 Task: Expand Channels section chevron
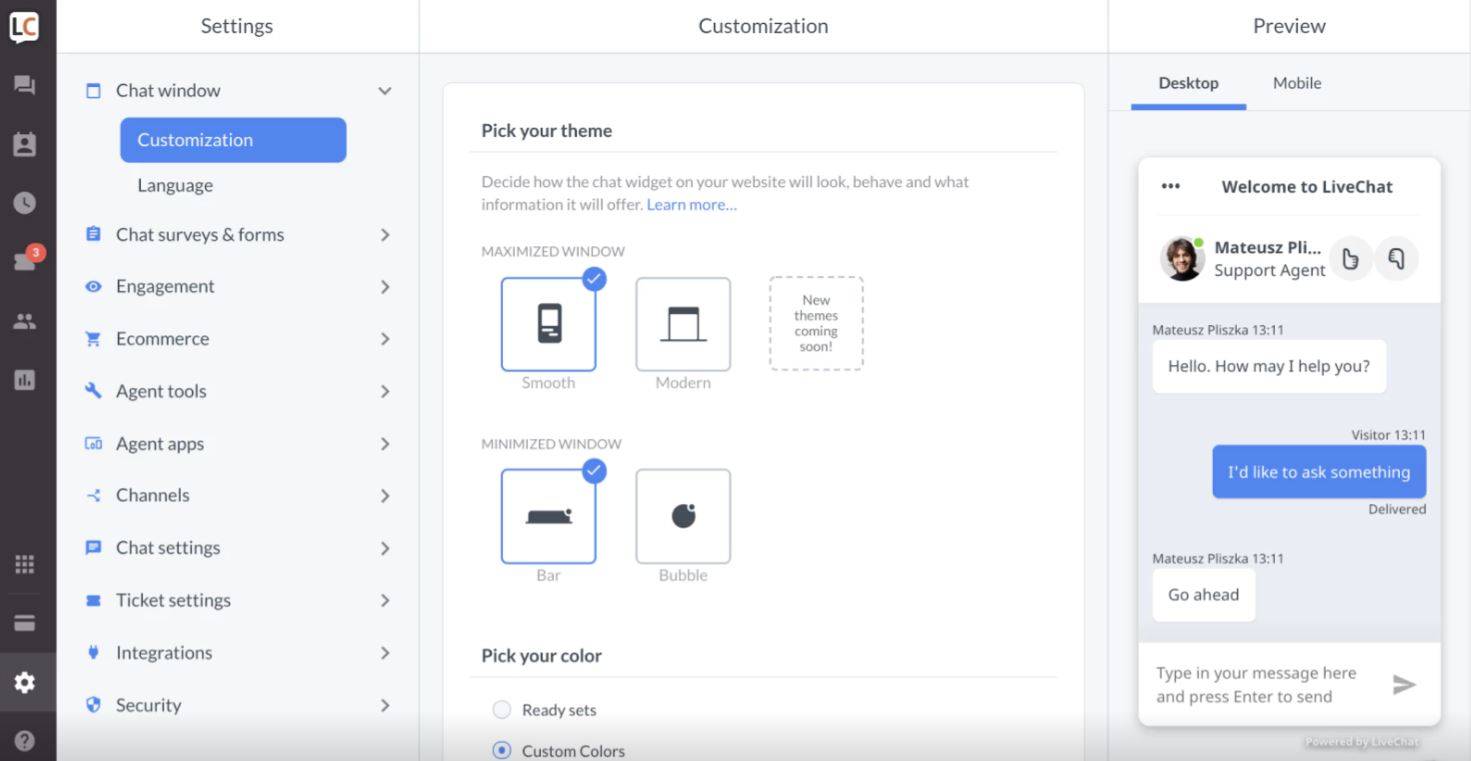point(385,496)
